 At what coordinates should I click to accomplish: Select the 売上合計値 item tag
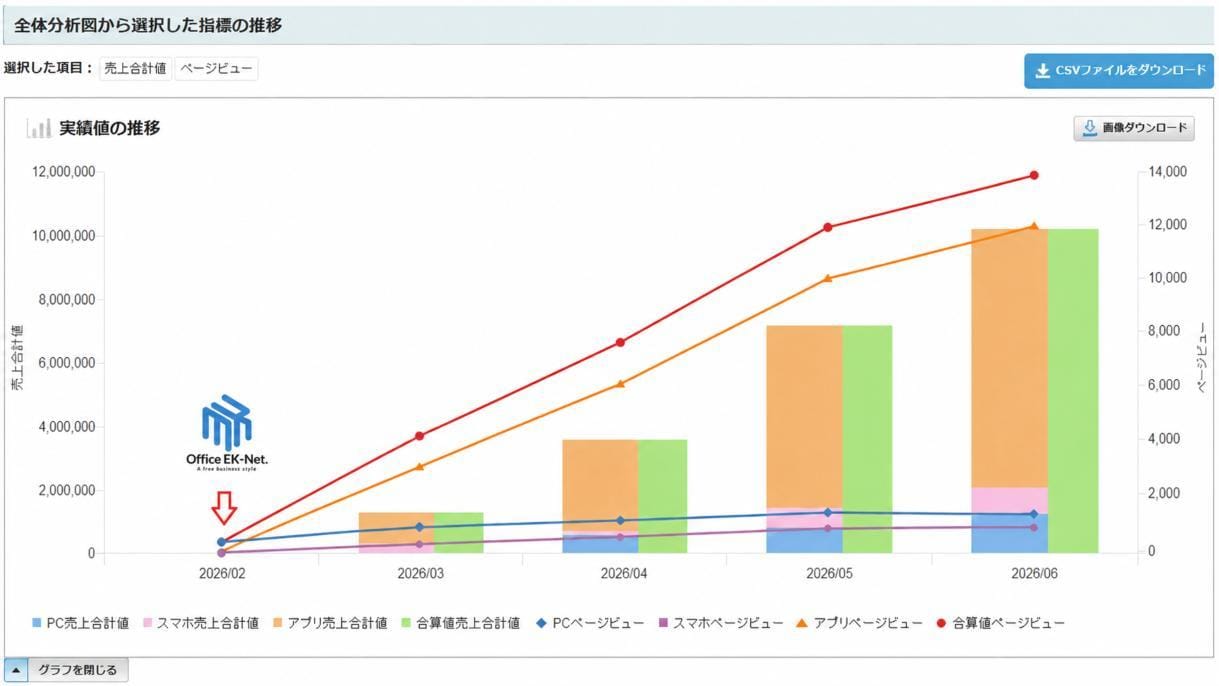[135, 69]
